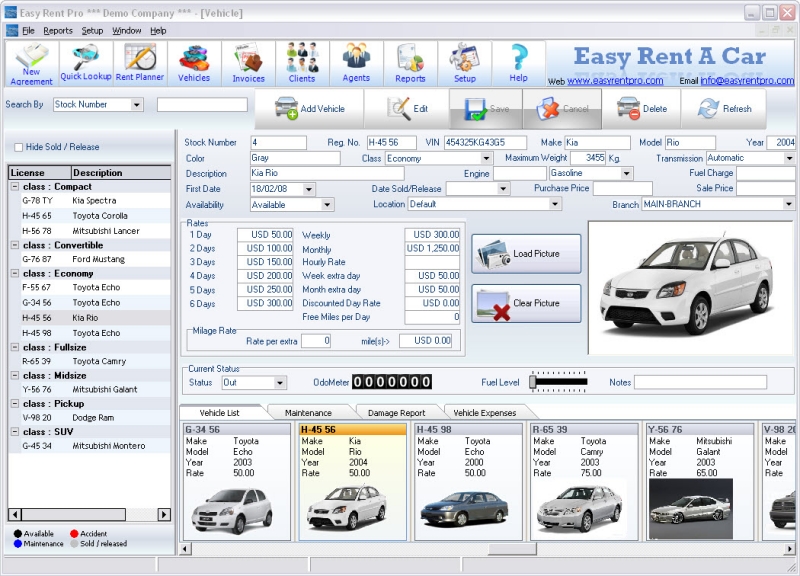
Task: Click the Load Picture button
Action: point(527,254)
